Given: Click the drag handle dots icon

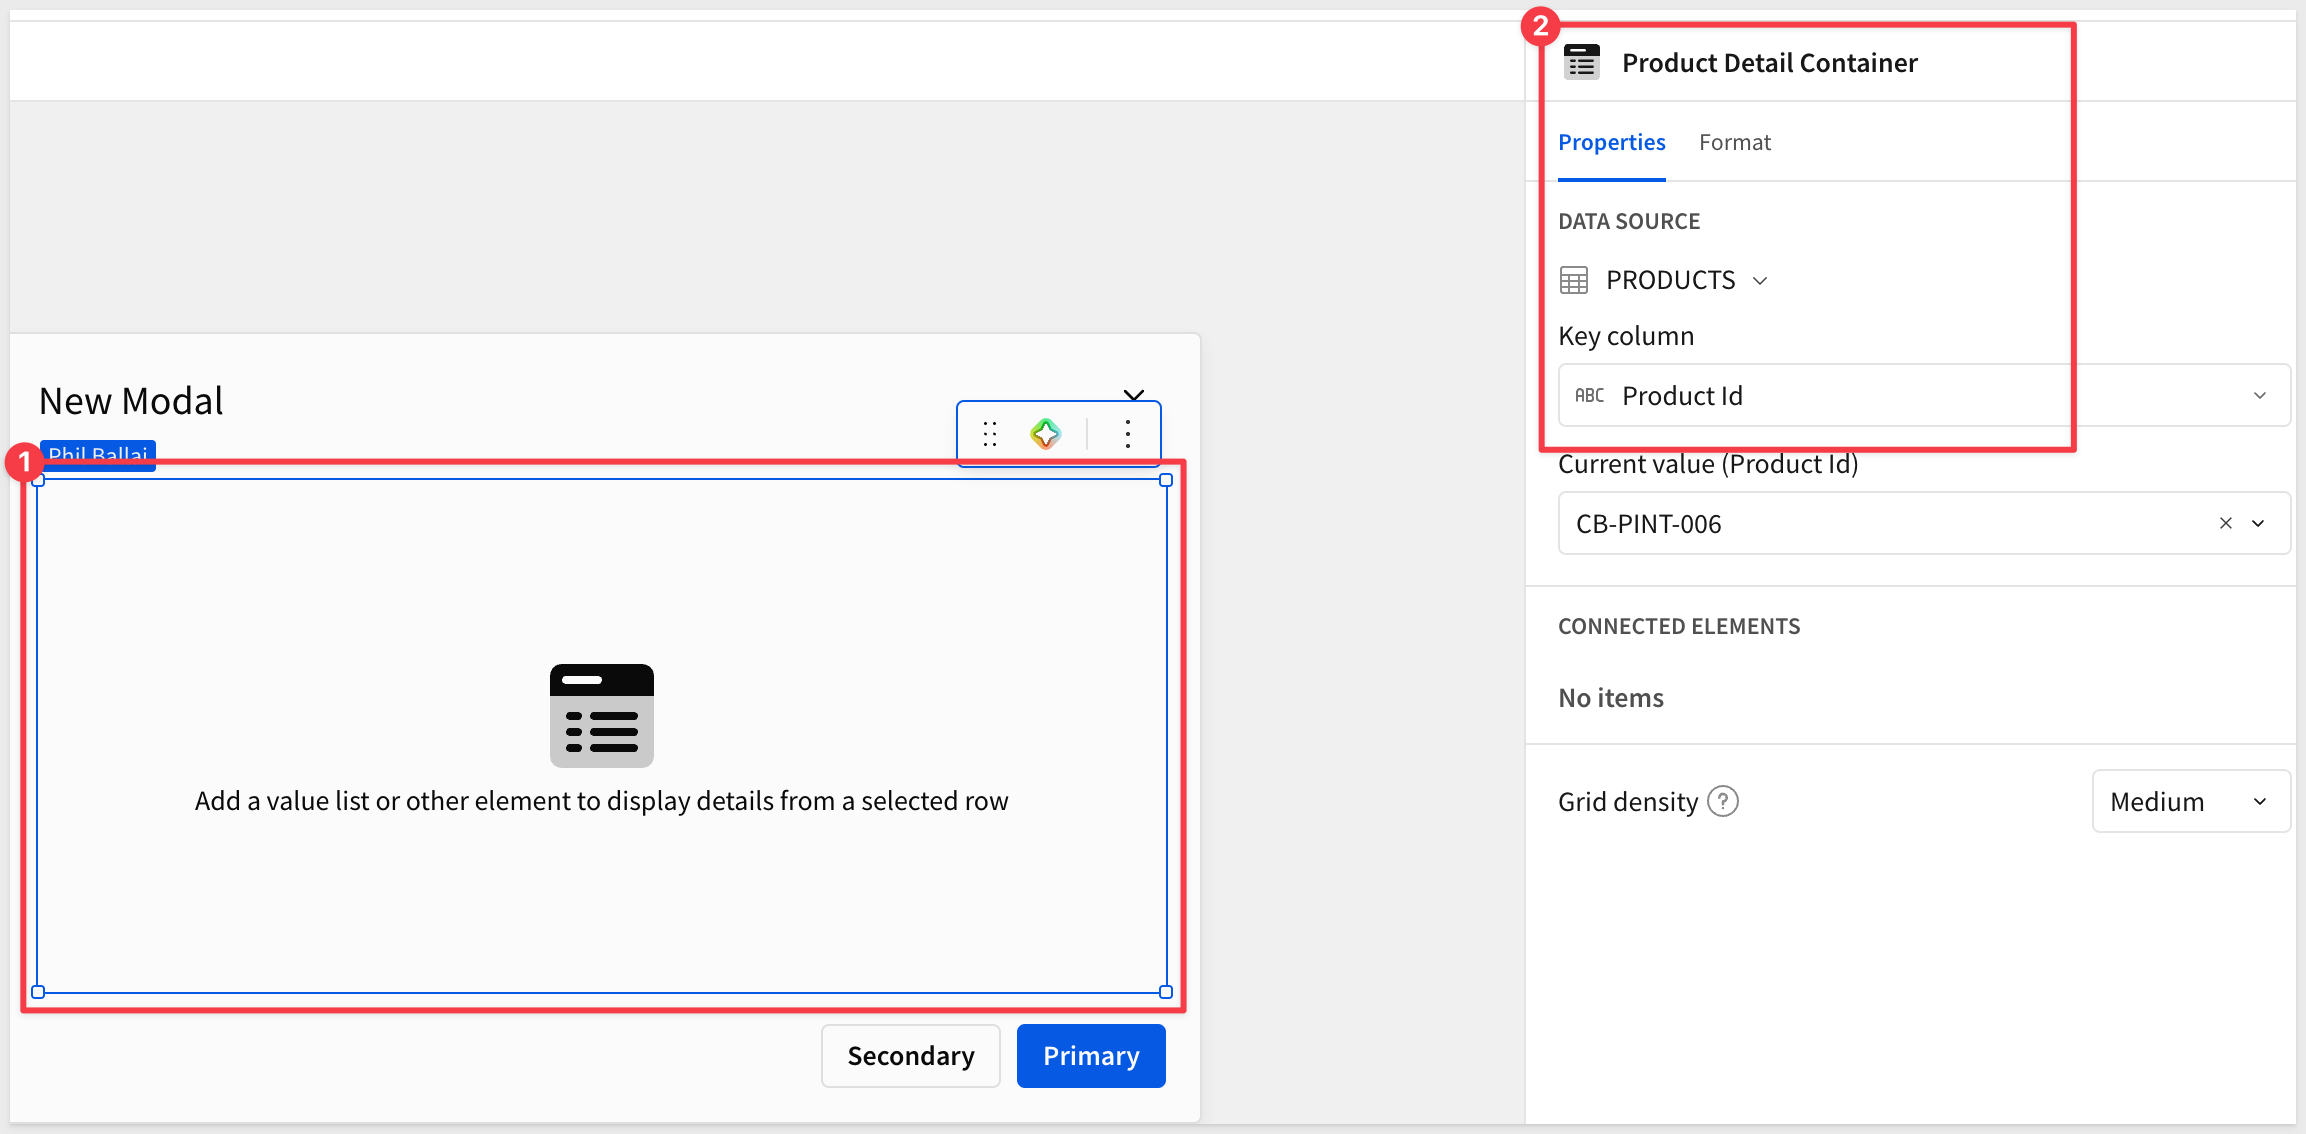Looking at the screenshot, I should [x=990, y=434].
